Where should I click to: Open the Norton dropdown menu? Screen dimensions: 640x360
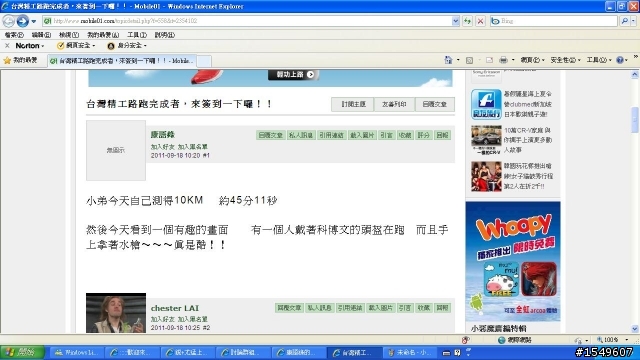point(30,46)
